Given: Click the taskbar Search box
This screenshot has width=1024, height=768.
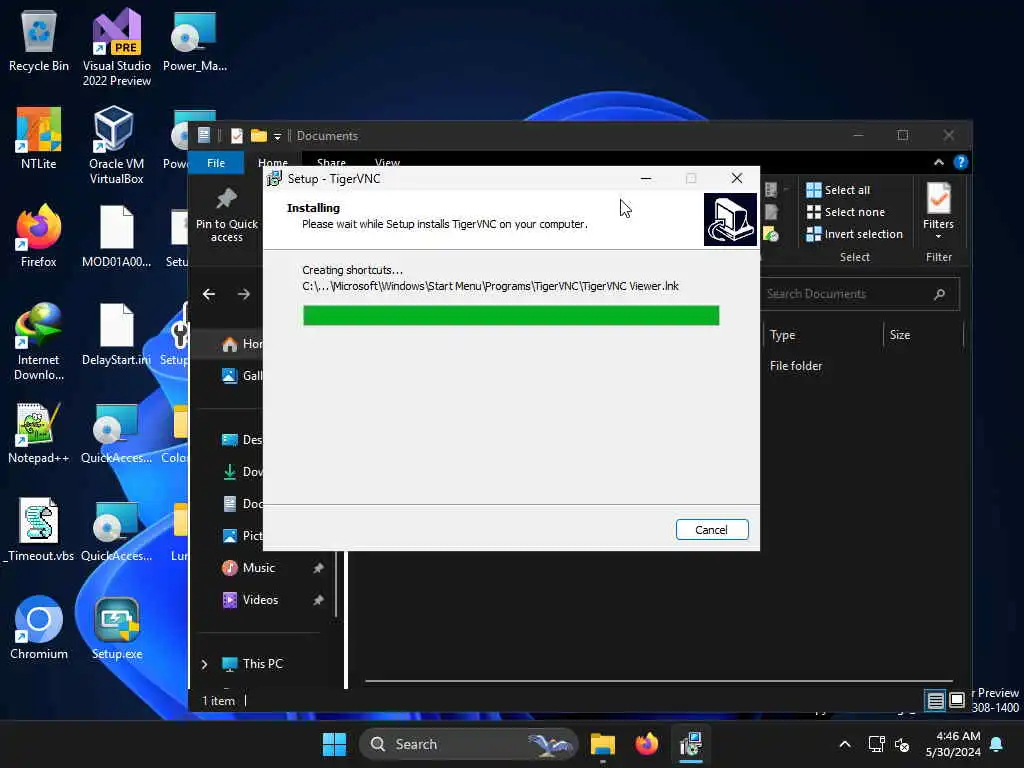Looking at the screenshot, I should click(469, 744).
